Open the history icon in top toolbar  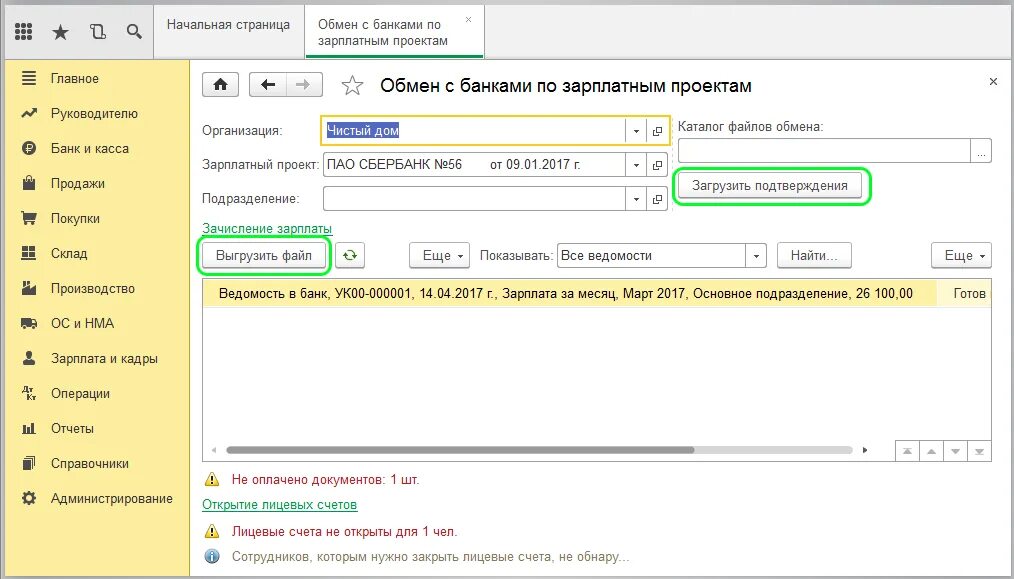click(98, 31)
